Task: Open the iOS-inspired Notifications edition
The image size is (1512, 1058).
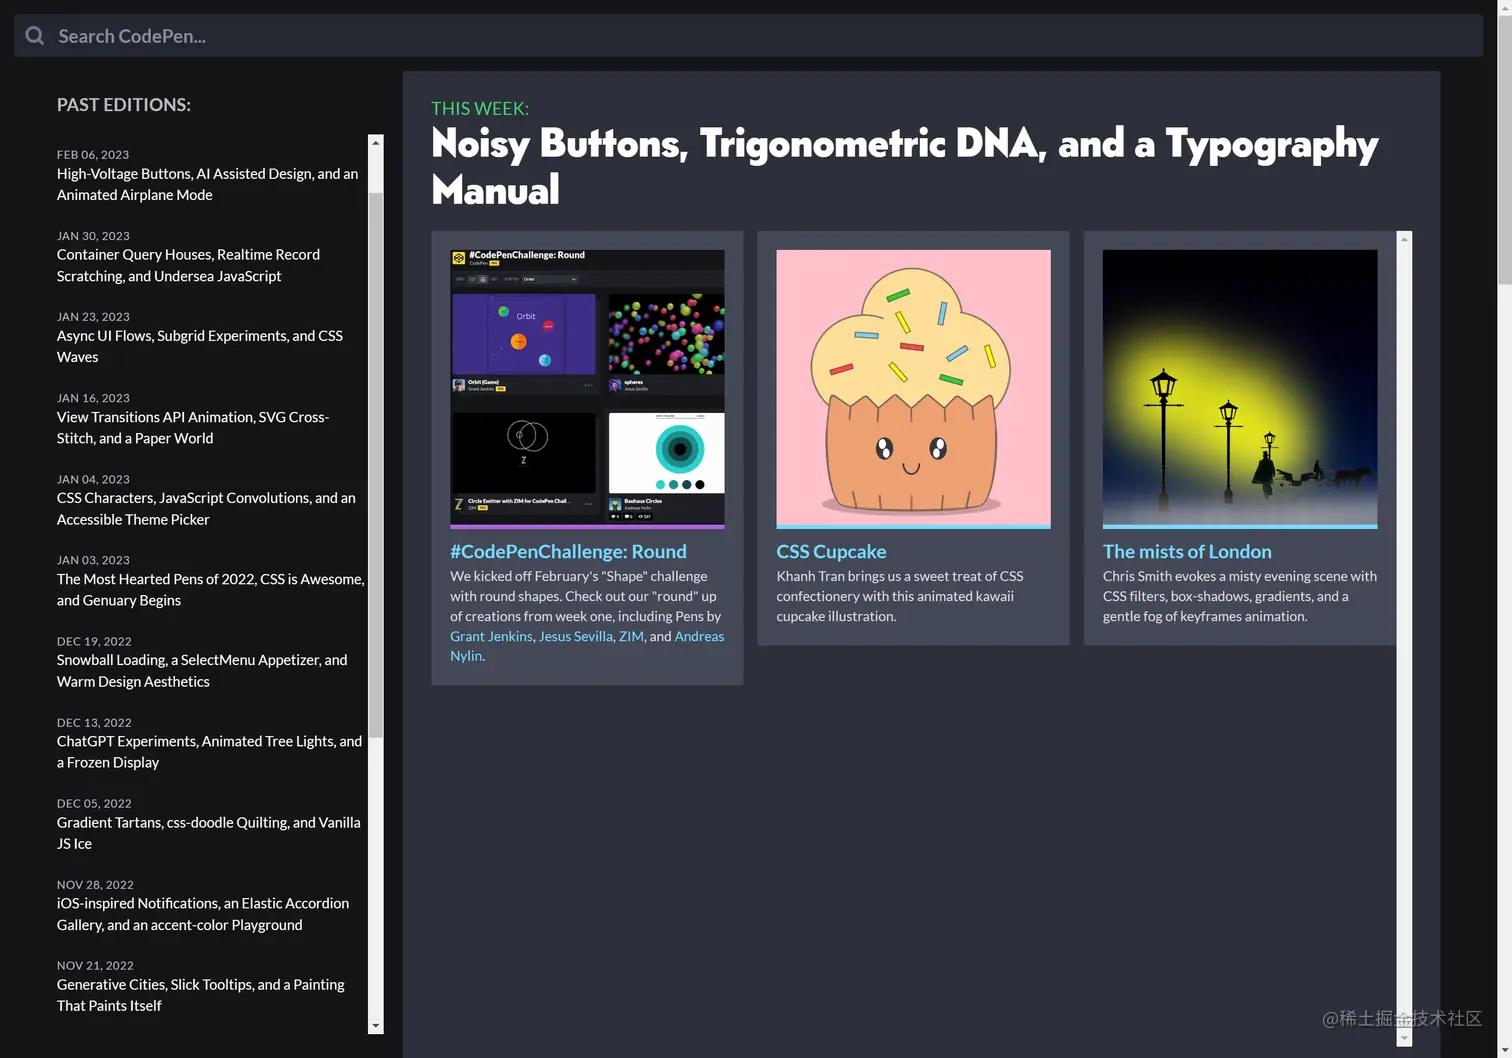Action: [x=203, y=914]
